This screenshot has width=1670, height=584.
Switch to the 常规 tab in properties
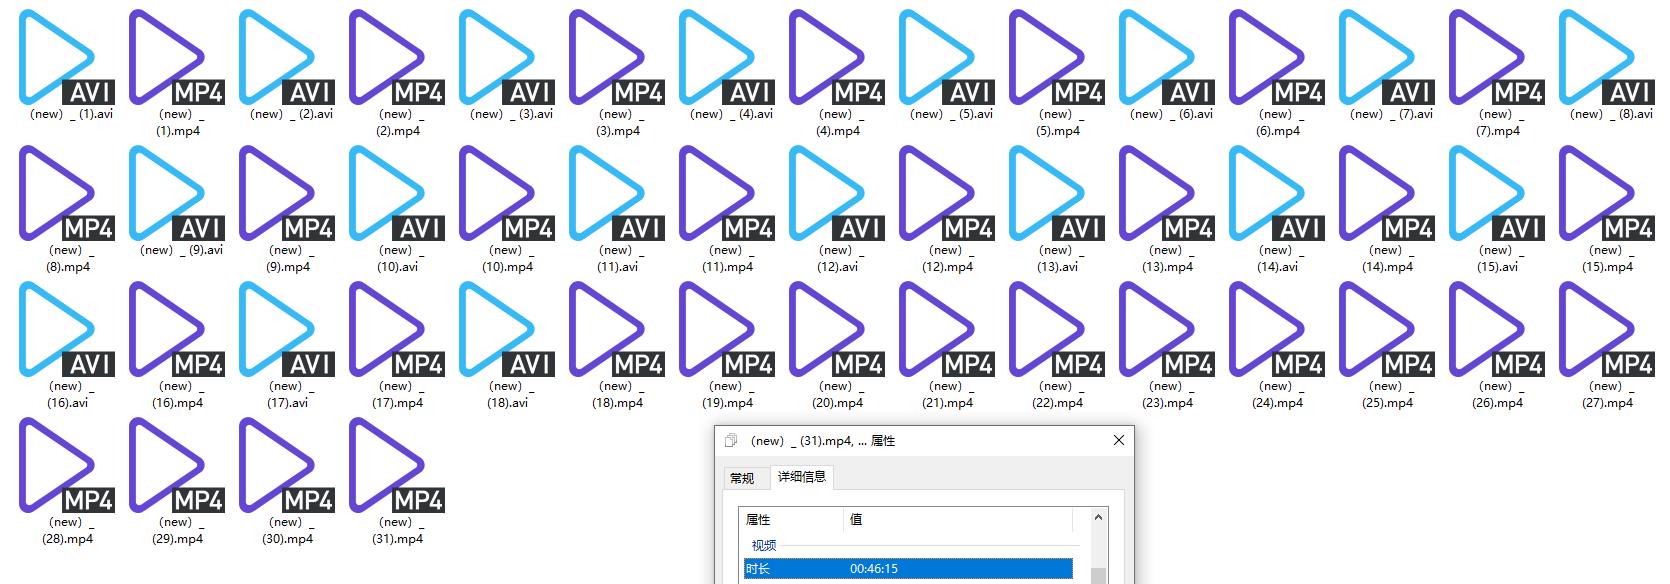(742, 478)
